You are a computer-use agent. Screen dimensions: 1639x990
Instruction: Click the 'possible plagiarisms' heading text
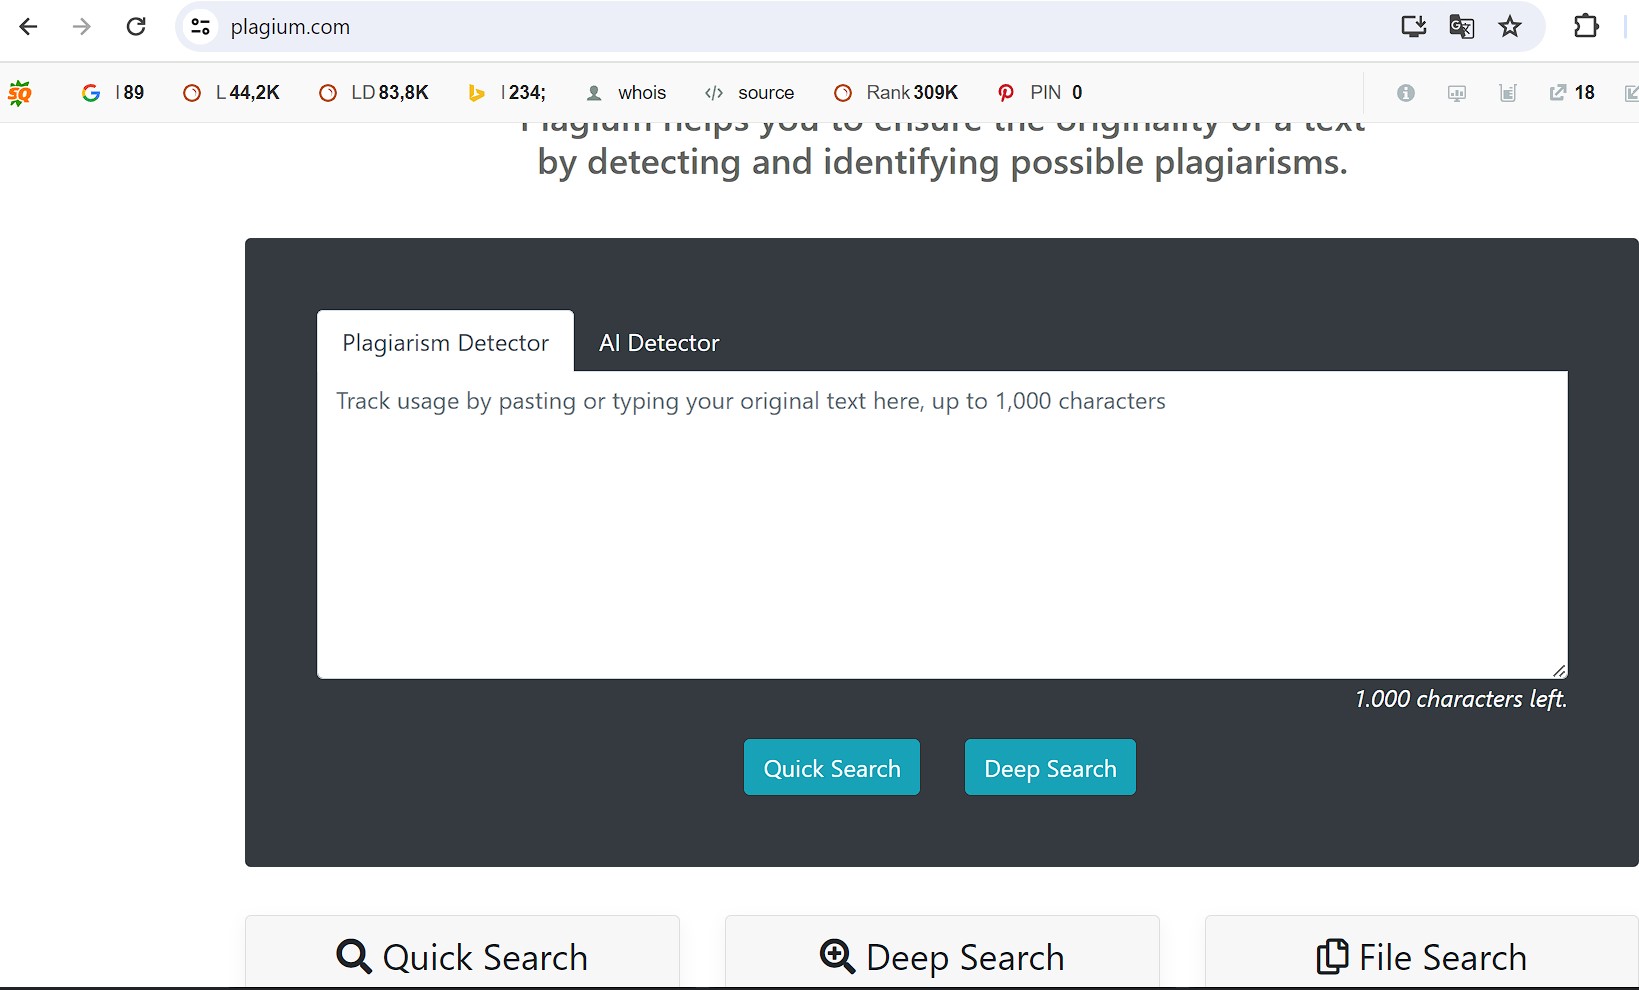tap(1179, 162)
